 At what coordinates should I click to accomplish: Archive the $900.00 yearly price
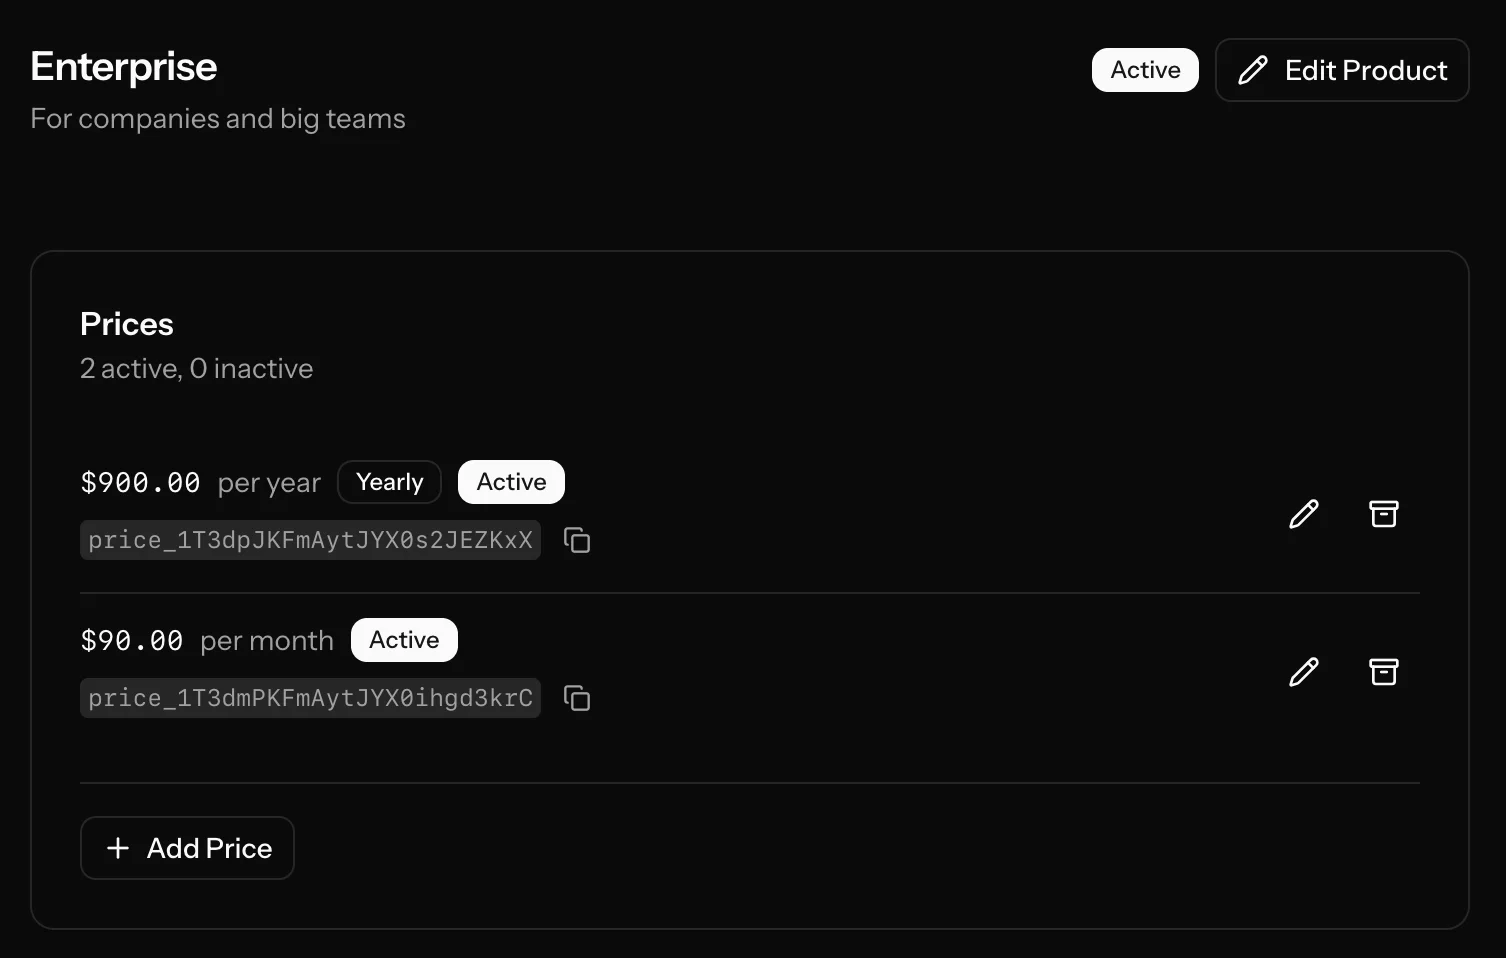click(x=1384, y=513)
